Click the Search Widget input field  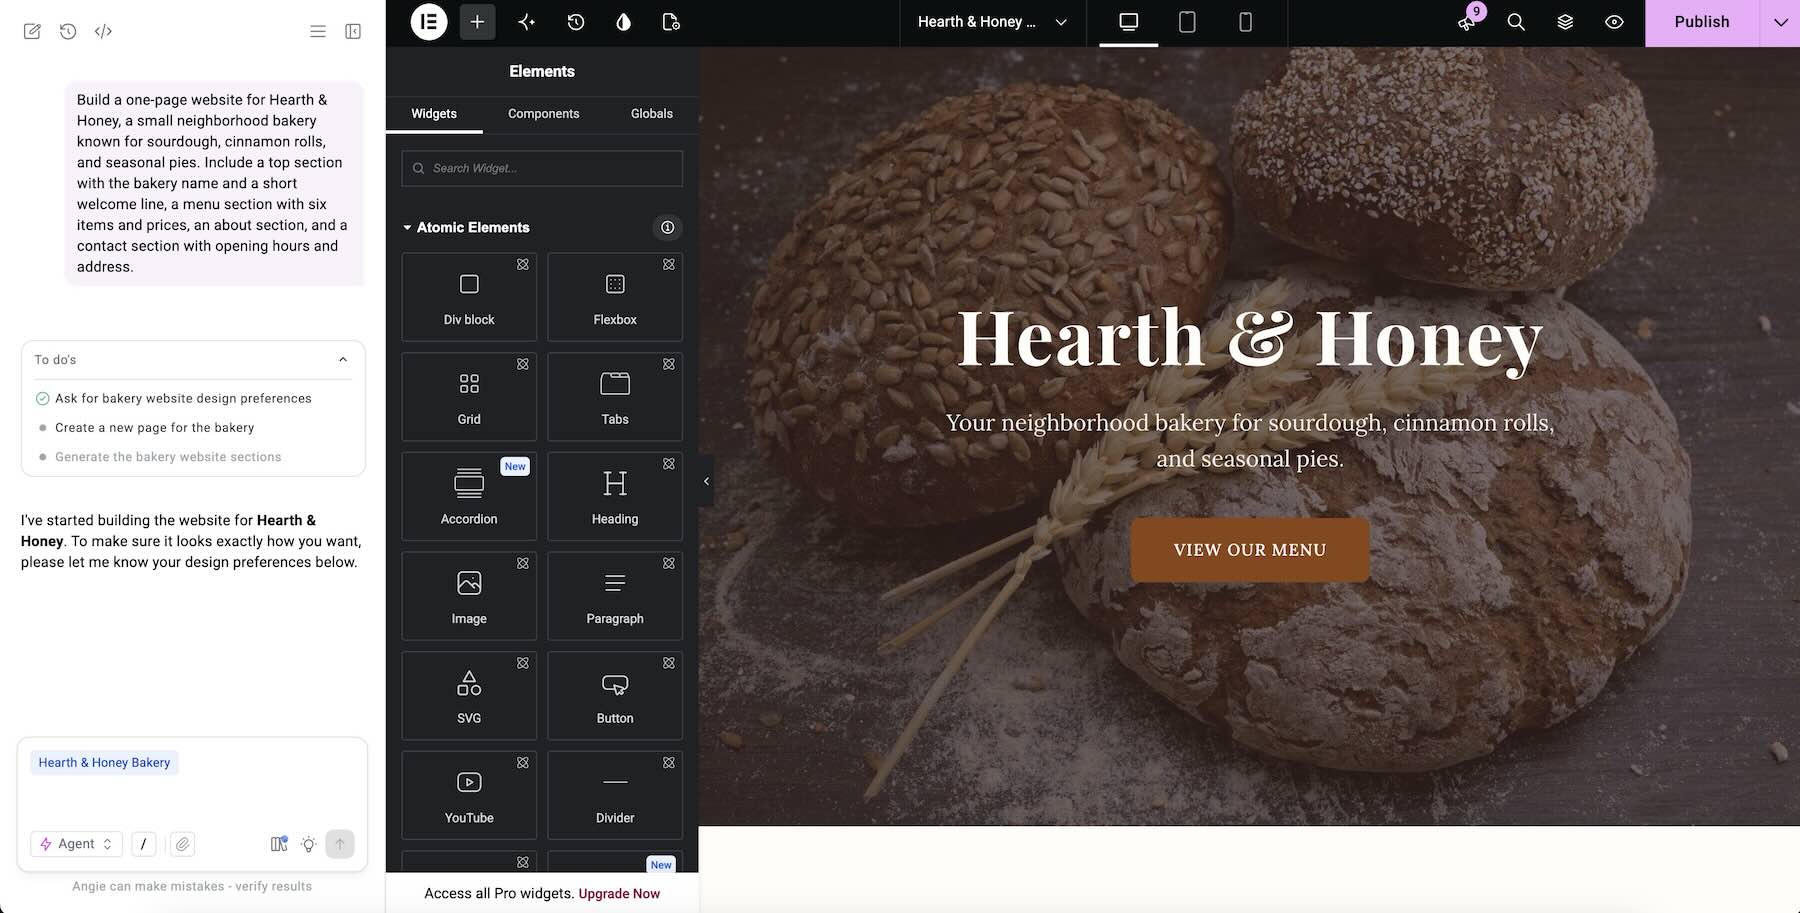pyautogui.click(x=542, y=168)
